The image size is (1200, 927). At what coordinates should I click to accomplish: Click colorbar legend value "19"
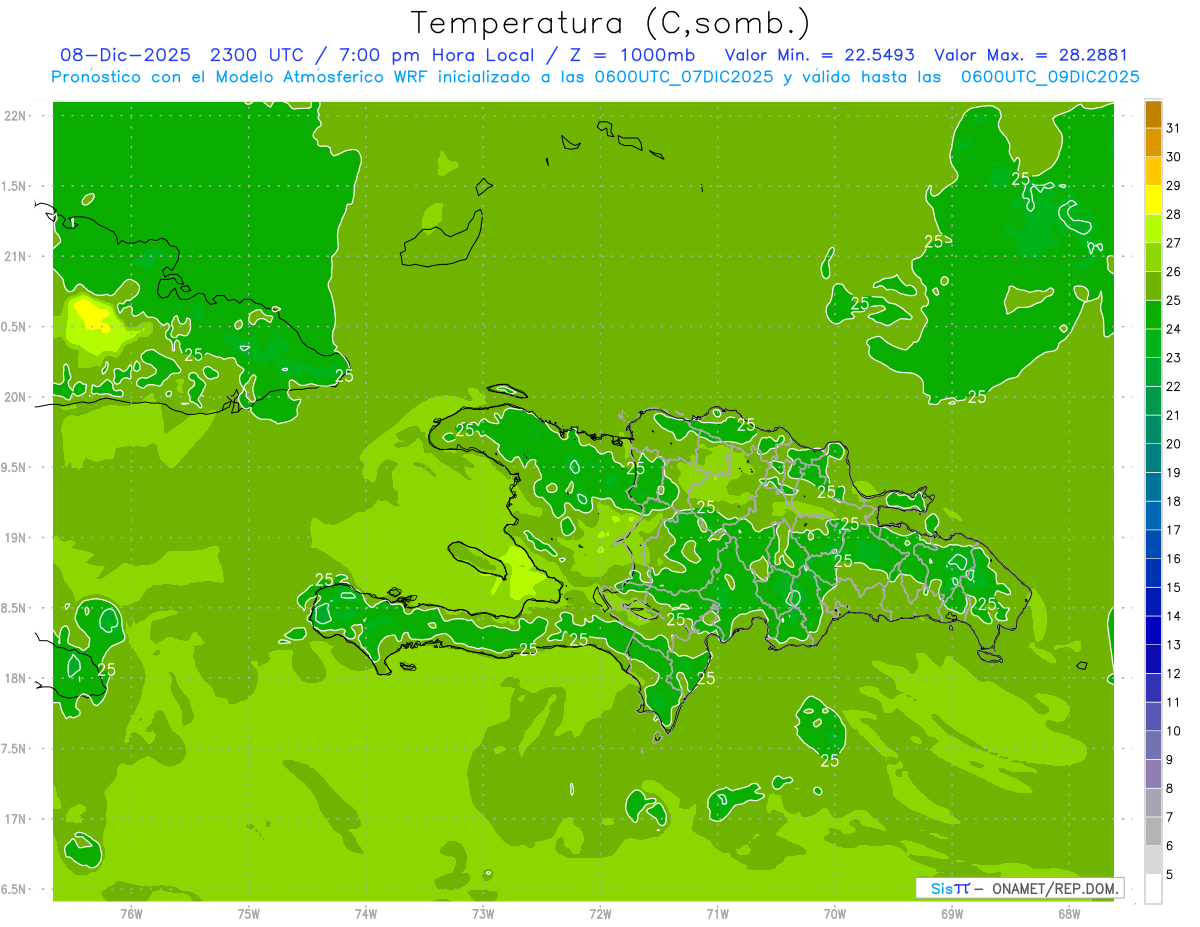(x=1174, y=472)
